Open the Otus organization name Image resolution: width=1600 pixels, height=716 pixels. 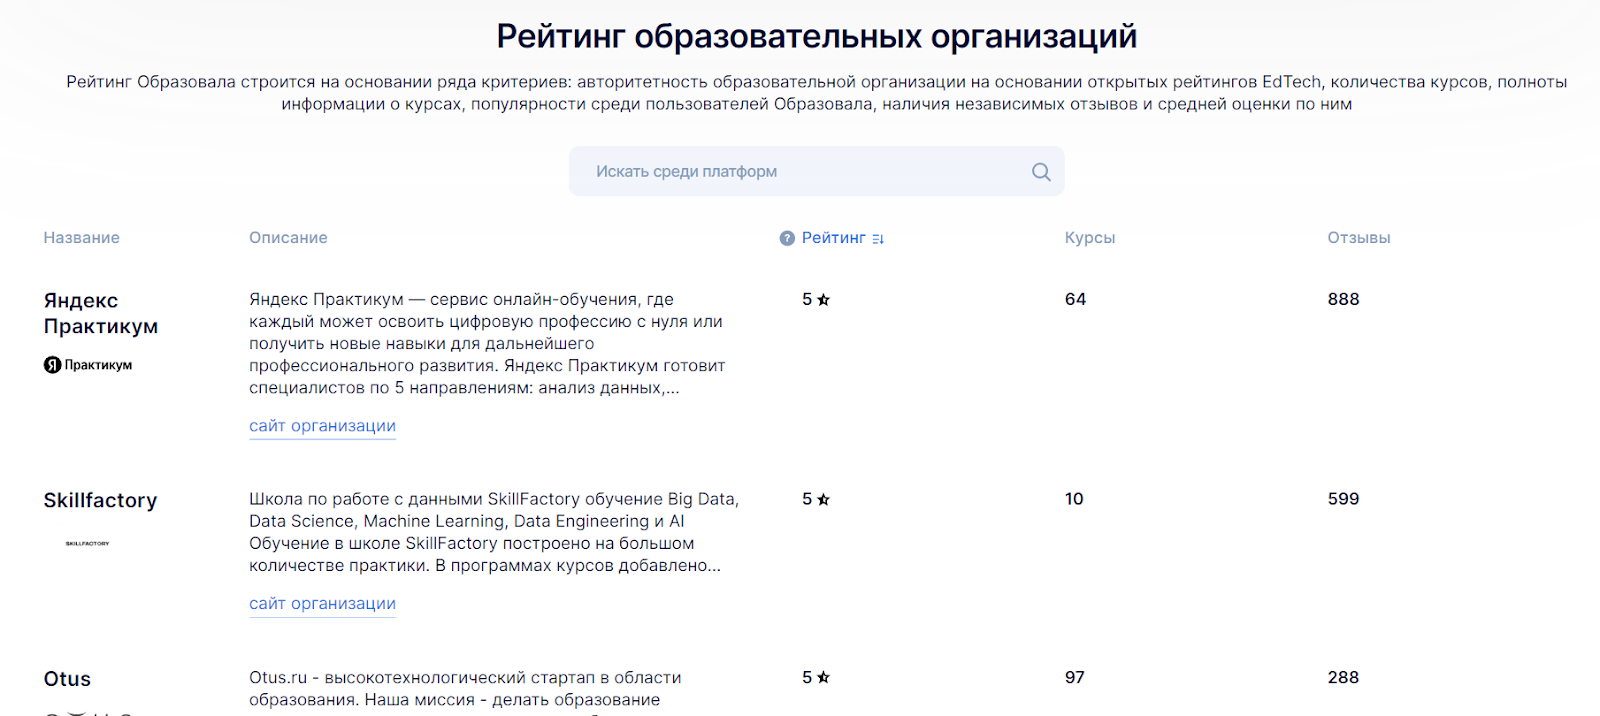67,679
